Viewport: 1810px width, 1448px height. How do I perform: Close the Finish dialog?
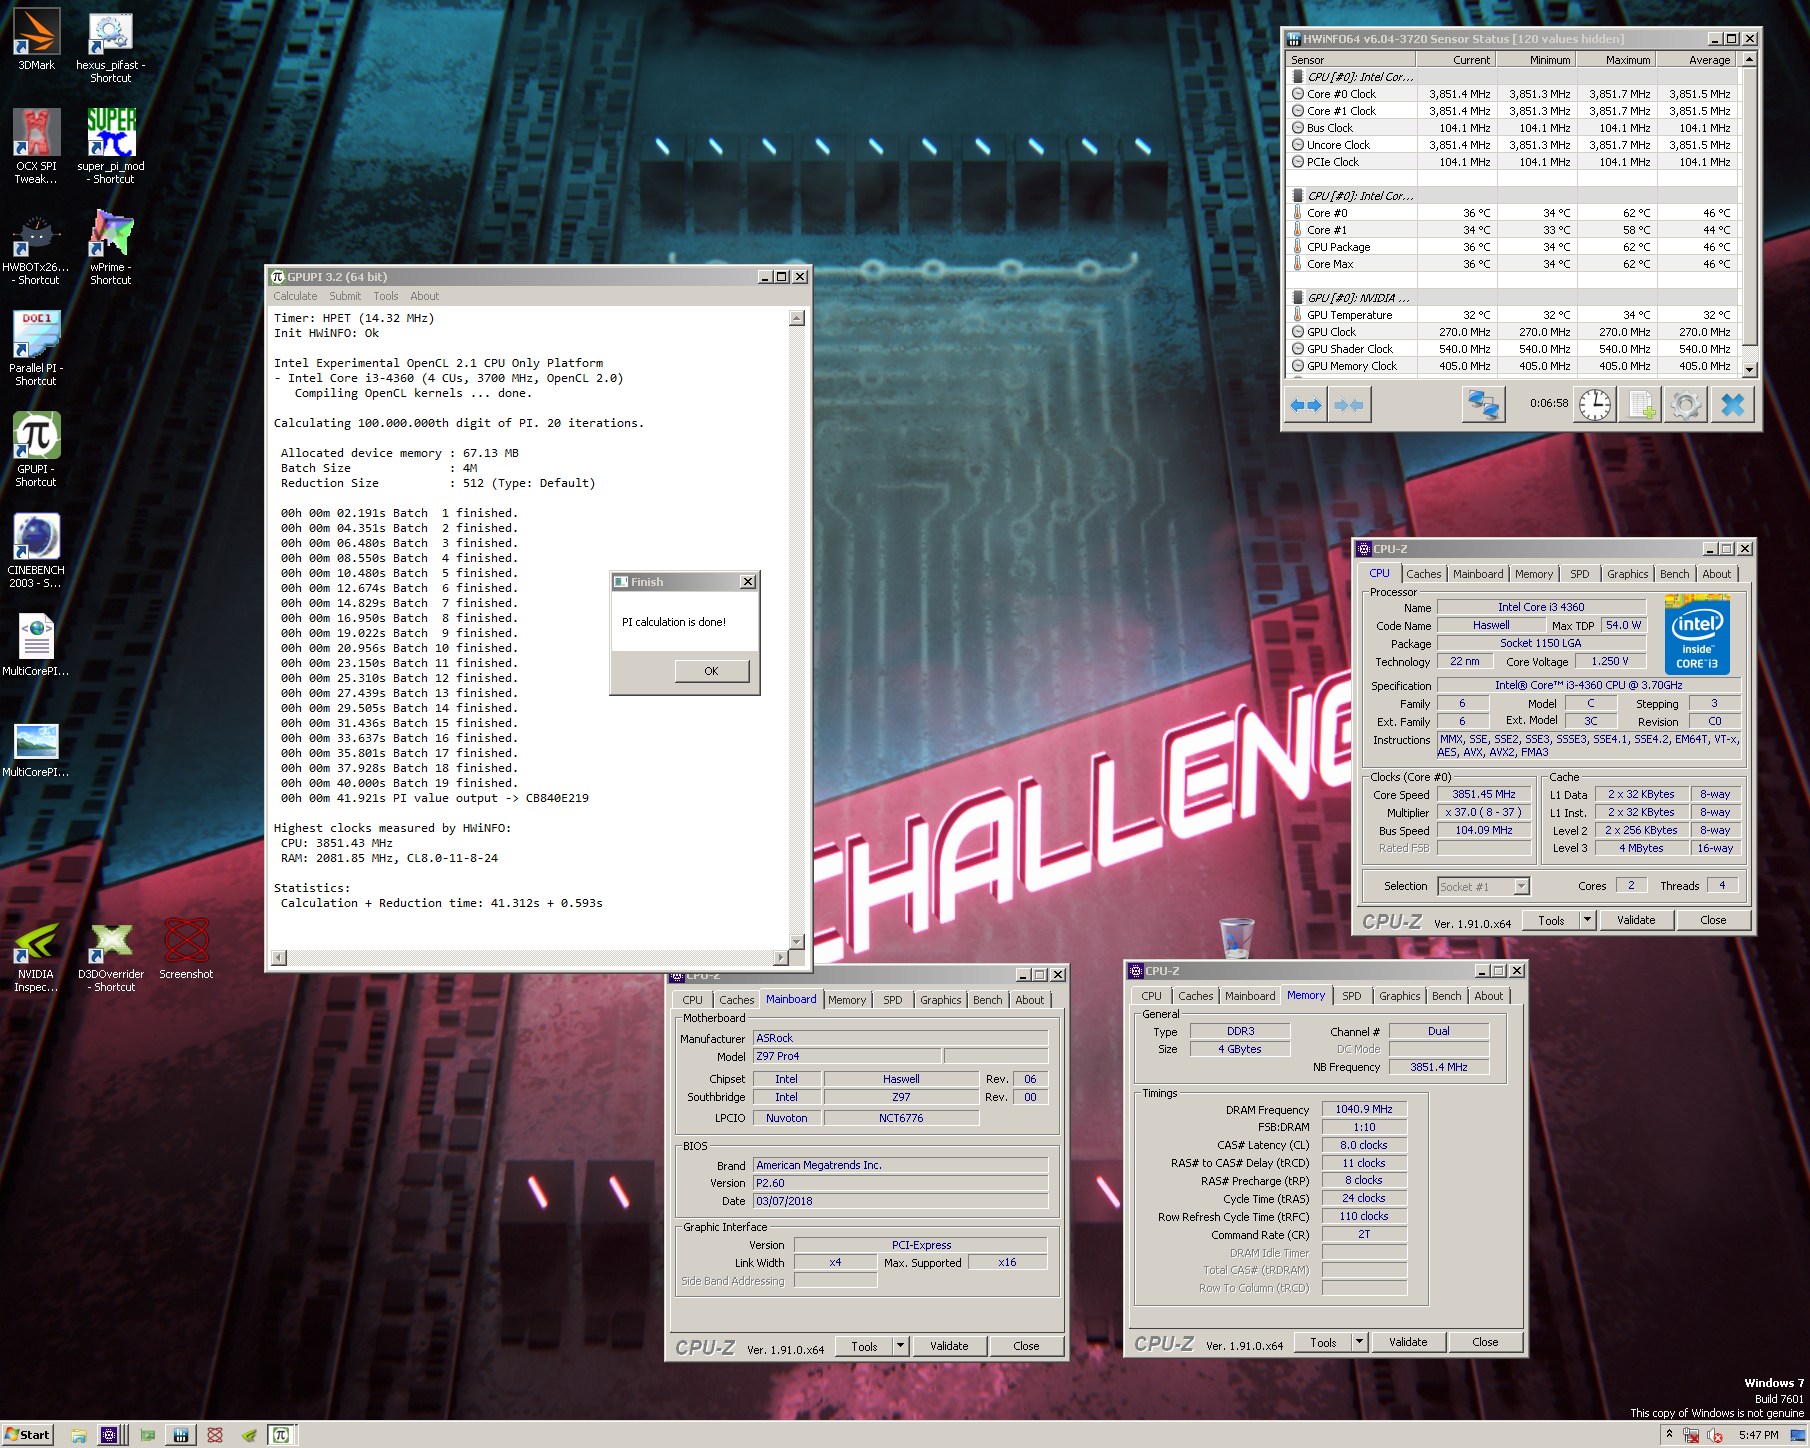point(747,582)
